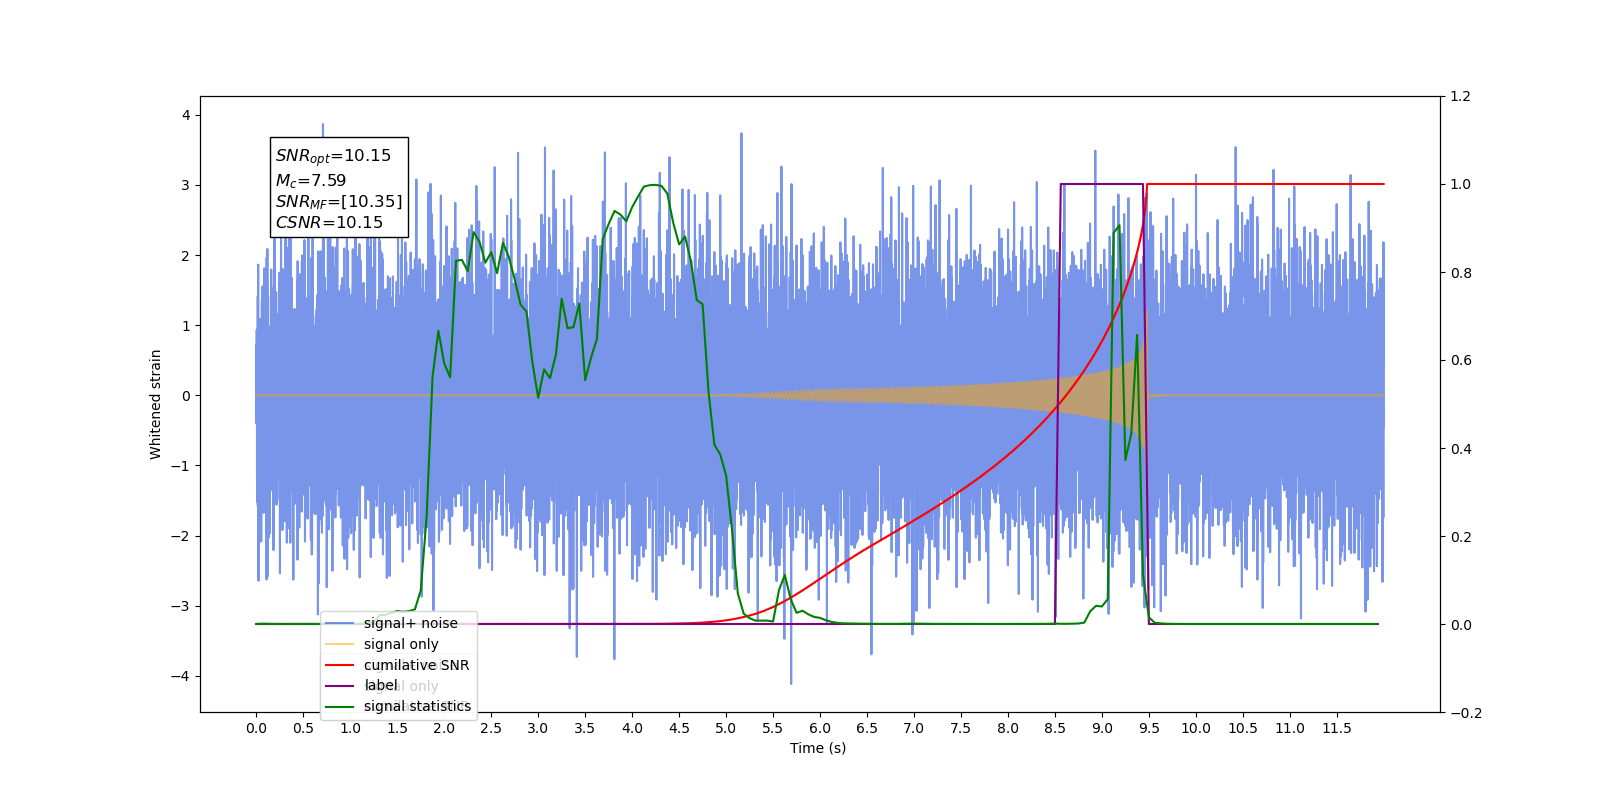Image resolution: width=1600 pixels, height=800 pixels.
Task: Click the 'signal statistics' legend entry
Action: coord(399,706)
